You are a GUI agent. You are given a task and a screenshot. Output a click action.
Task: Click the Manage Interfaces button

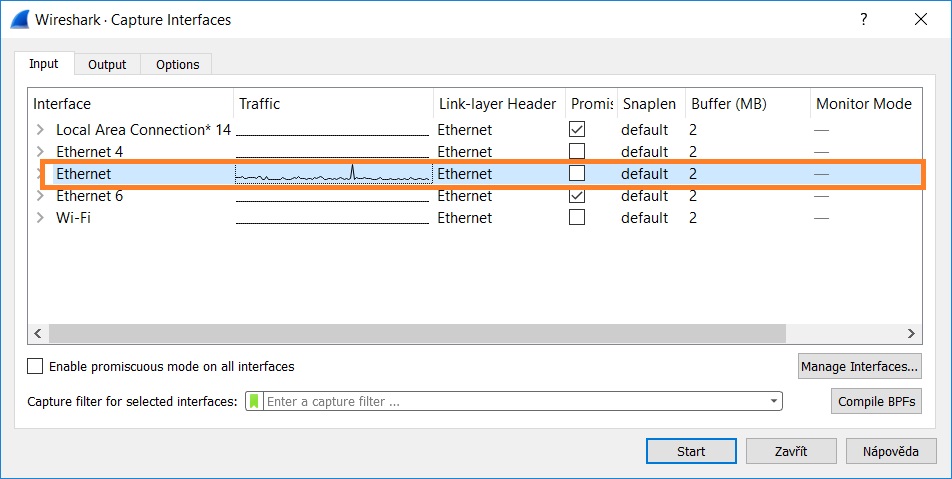(859, 367)
